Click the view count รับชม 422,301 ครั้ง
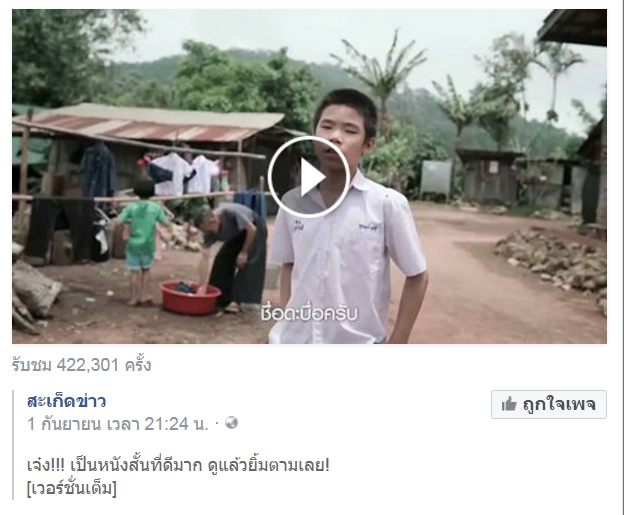 point(82,365)
